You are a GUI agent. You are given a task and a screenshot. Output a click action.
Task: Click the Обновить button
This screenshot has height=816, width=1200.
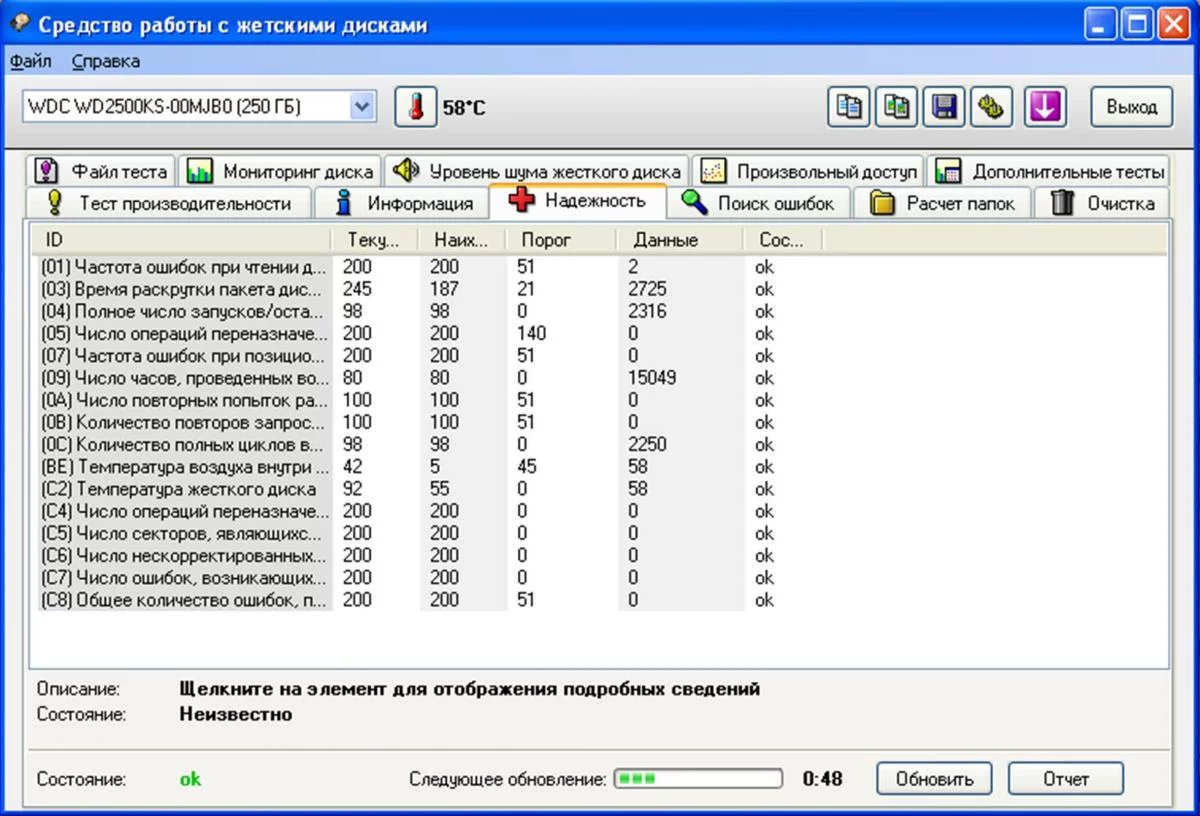click(934, 779)
